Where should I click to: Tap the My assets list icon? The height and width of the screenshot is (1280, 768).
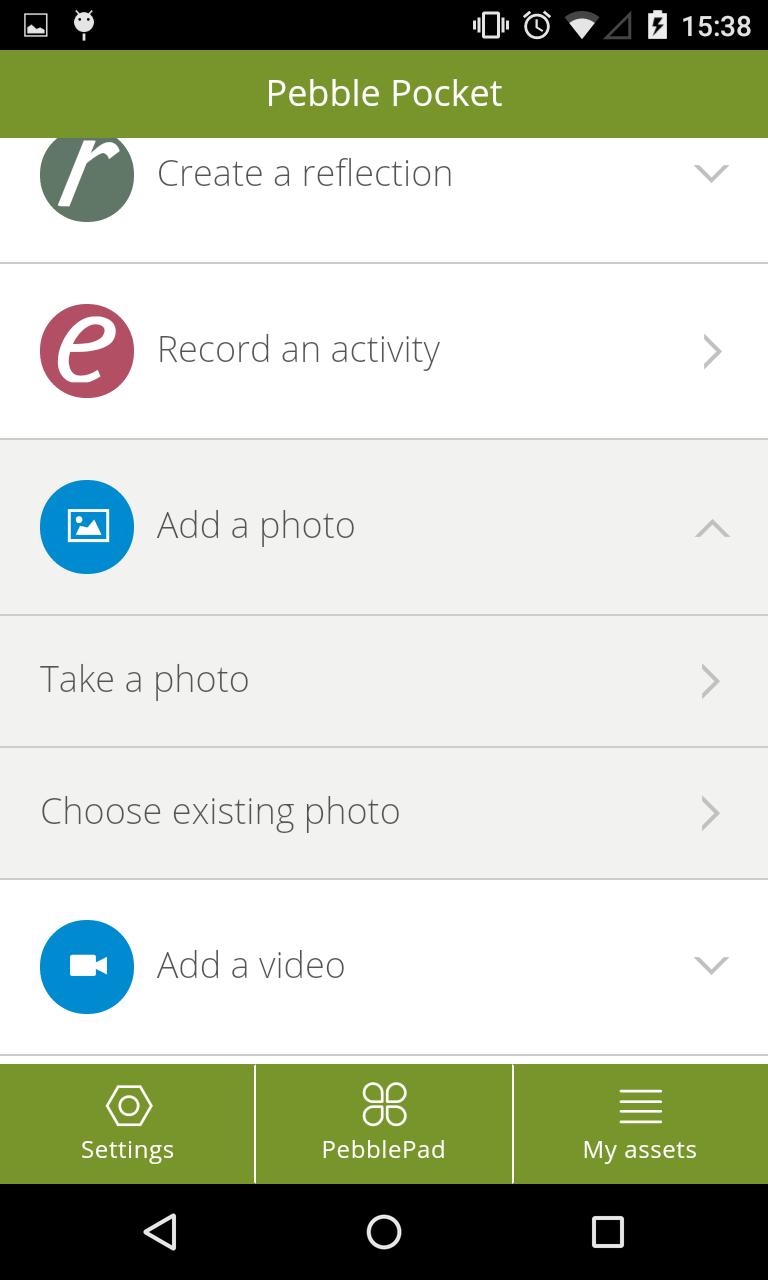click(640, 1106)
